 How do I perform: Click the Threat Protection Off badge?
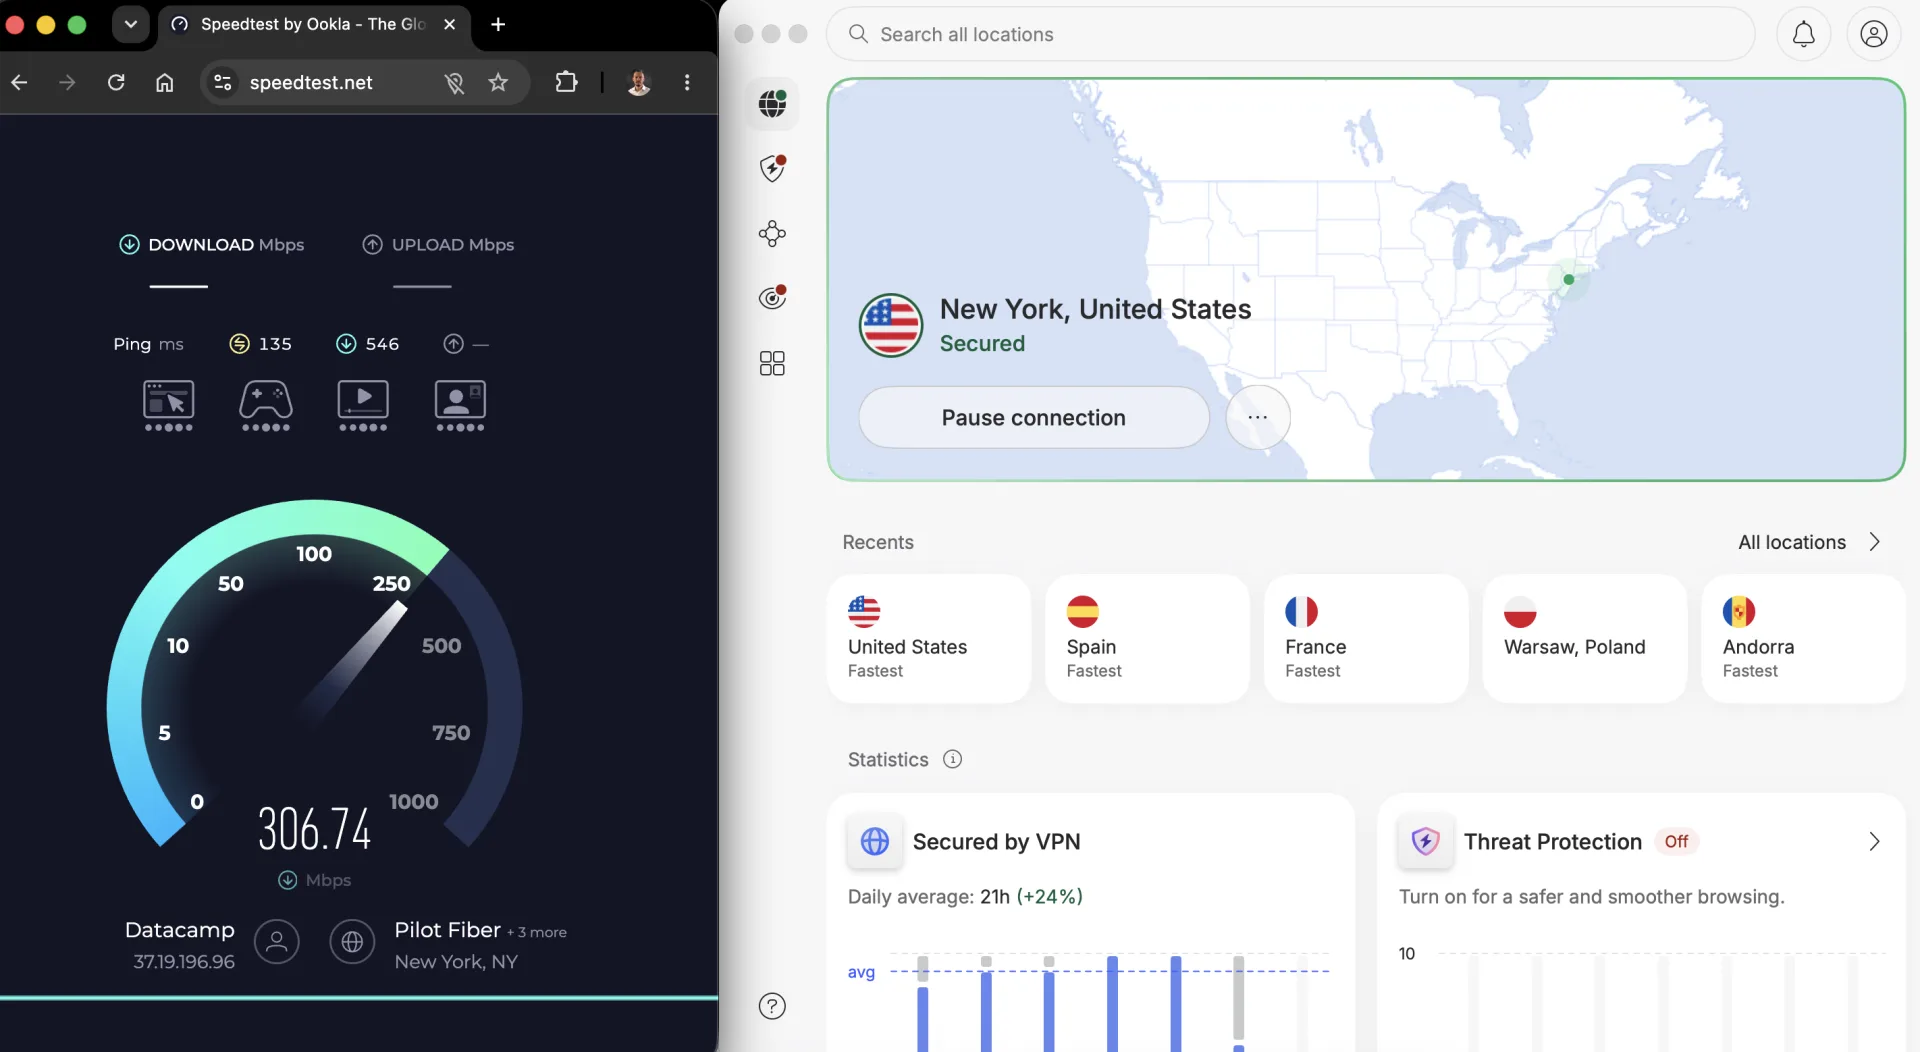pos(1676,842)
